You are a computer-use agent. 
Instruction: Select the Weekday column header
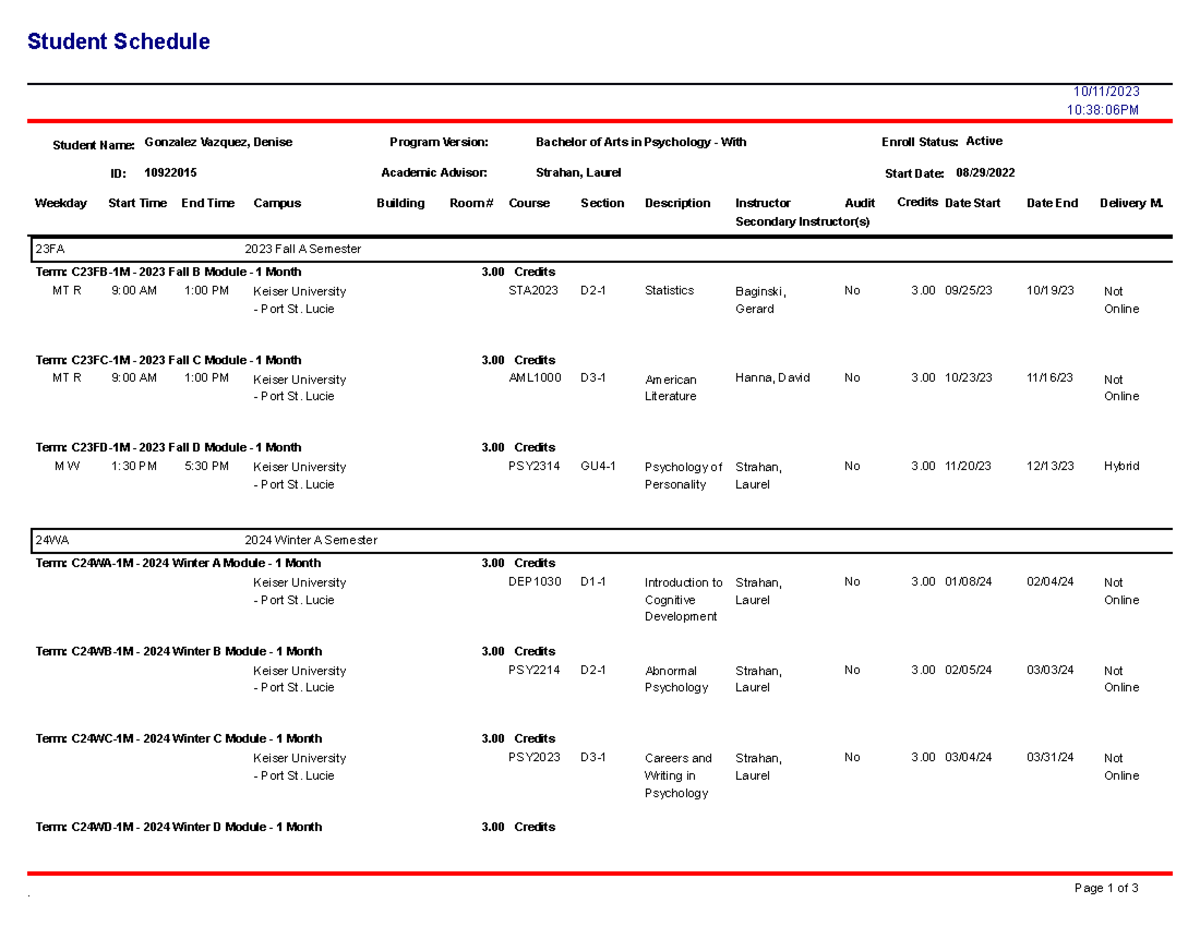[61, 203]
